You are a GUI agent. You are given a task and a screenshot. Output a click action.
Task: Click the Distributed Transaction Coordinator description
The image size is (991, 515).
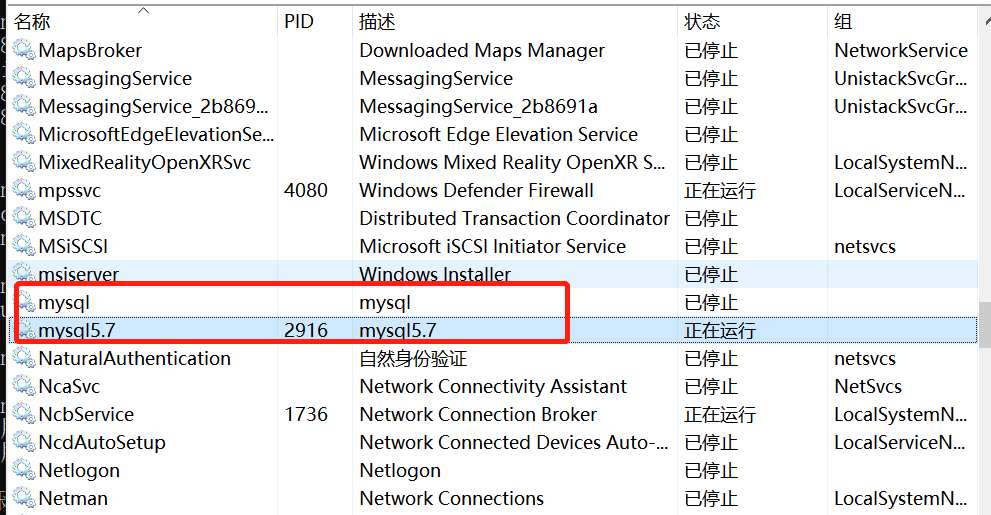514,218
